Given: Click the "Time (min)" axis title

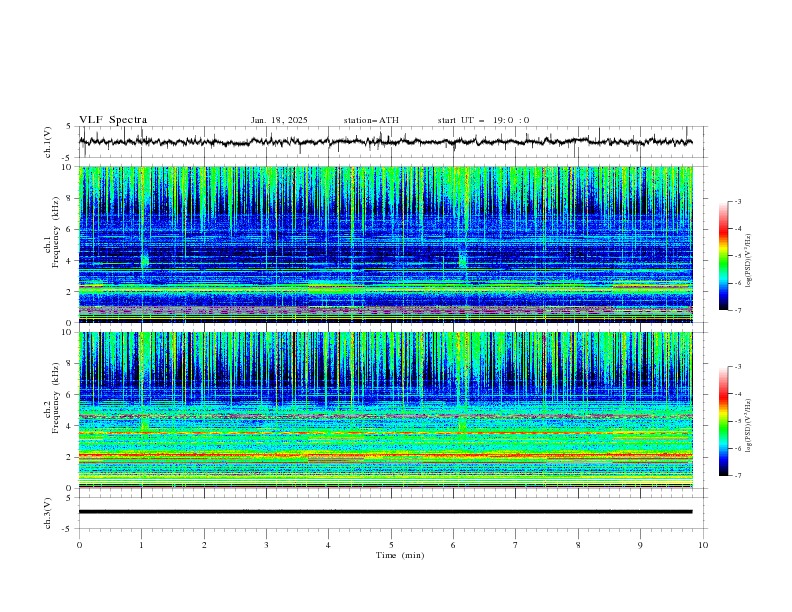Looking at the screenshot, I should click(400, 555).
